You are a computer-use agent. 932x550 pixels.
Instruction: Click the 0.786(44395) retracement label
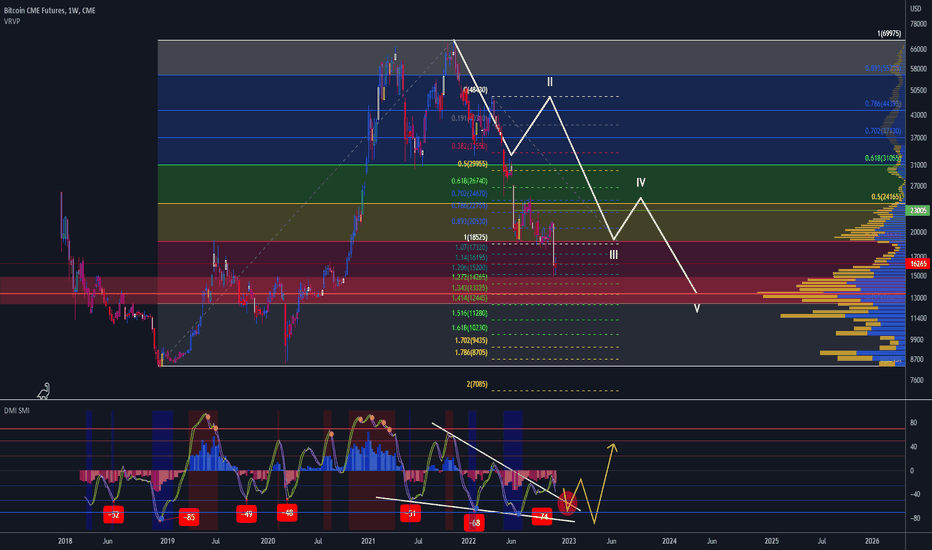(883, 104)
